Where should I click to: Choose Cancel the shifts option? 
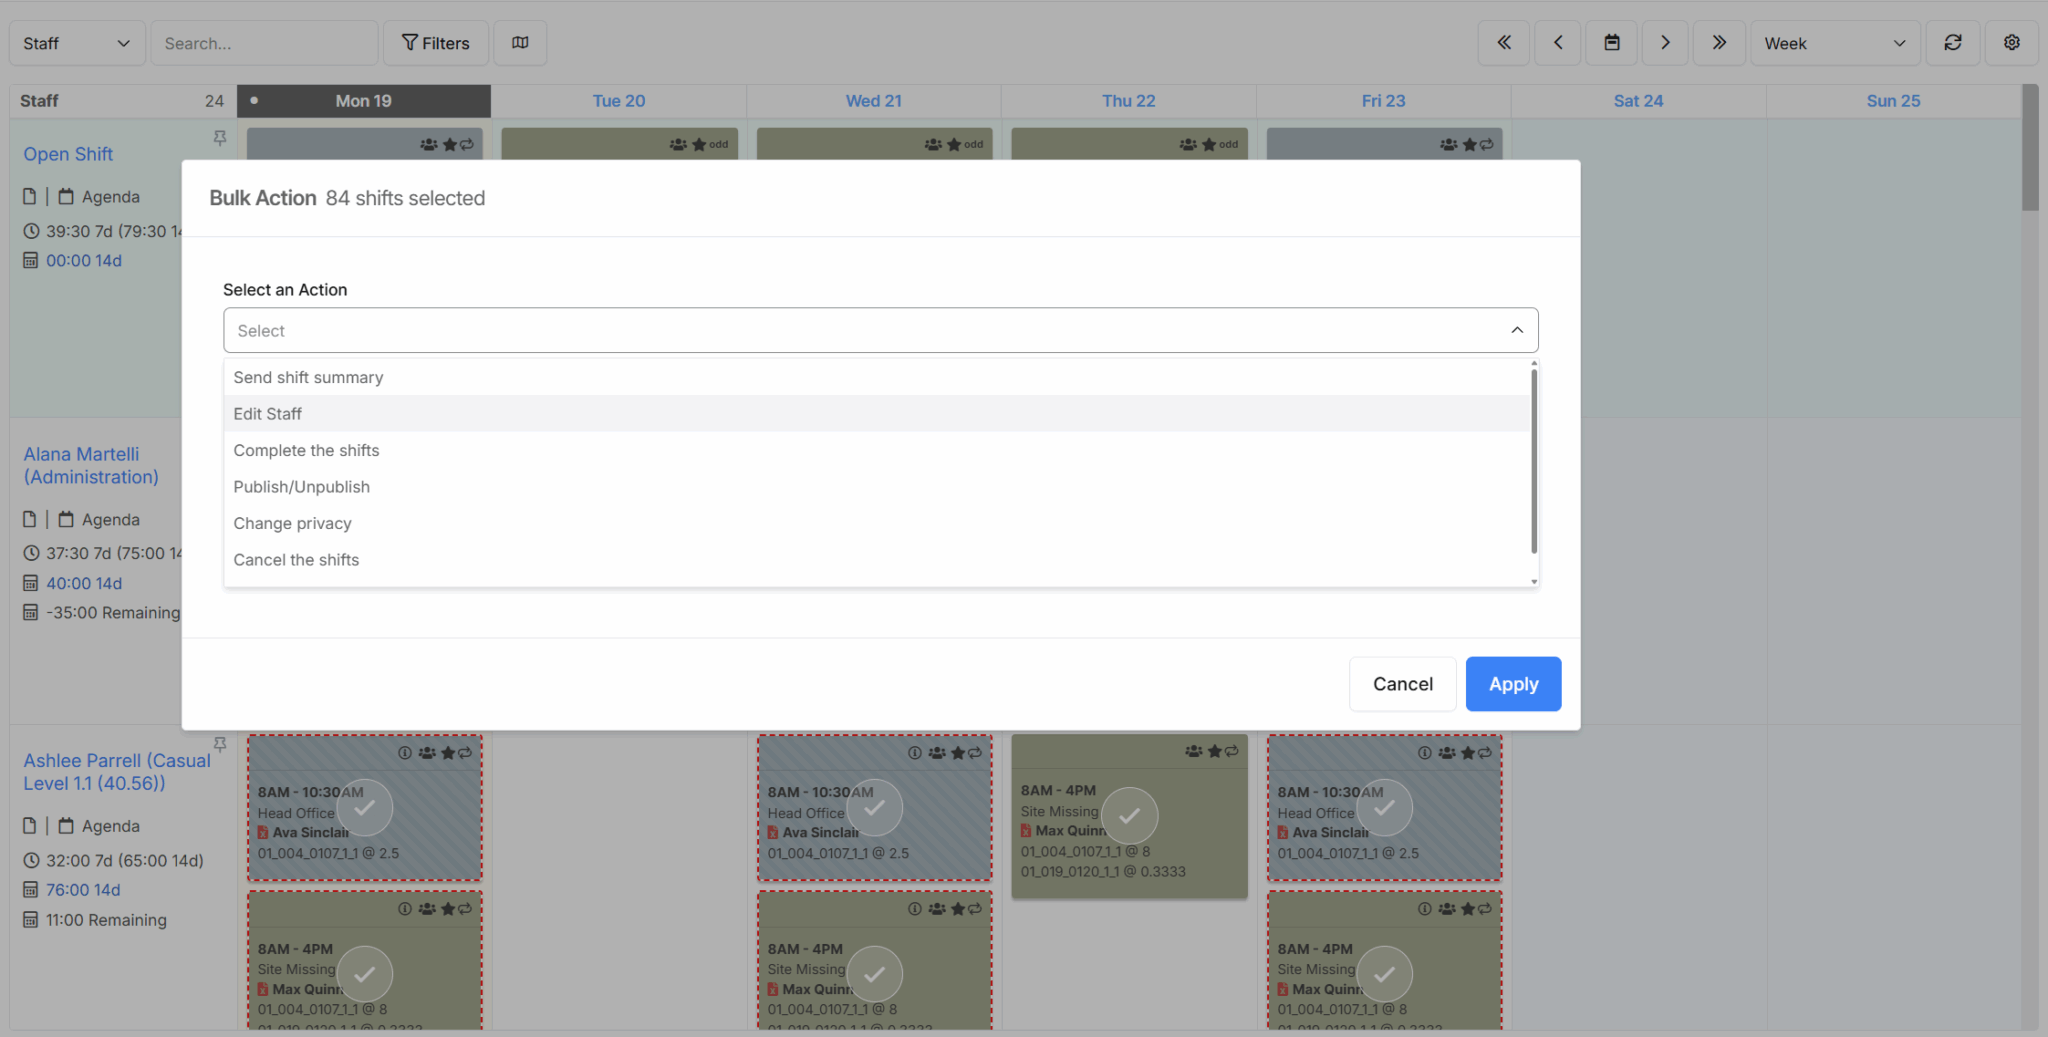click(x=877, y=560)
